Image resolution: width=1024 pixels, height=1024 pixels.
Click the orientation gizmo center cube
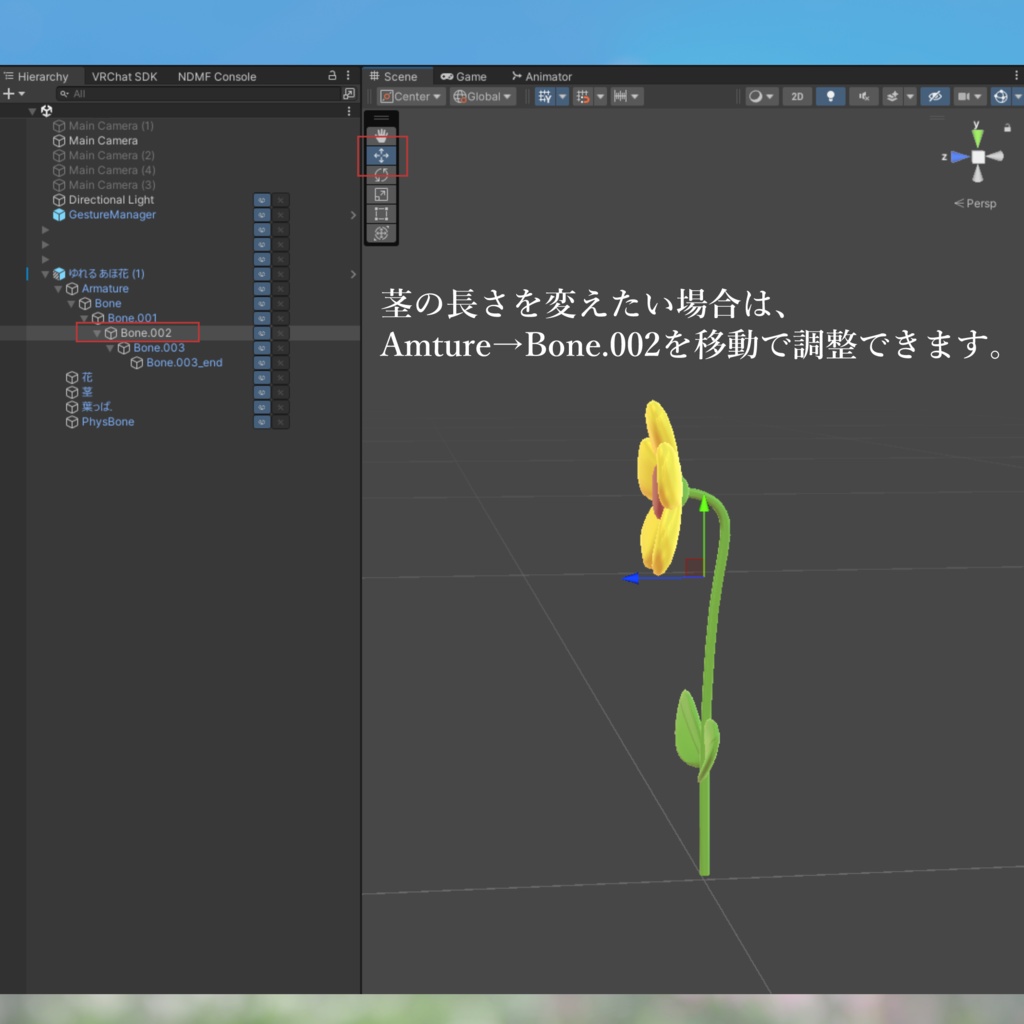(x=978, y=157)
